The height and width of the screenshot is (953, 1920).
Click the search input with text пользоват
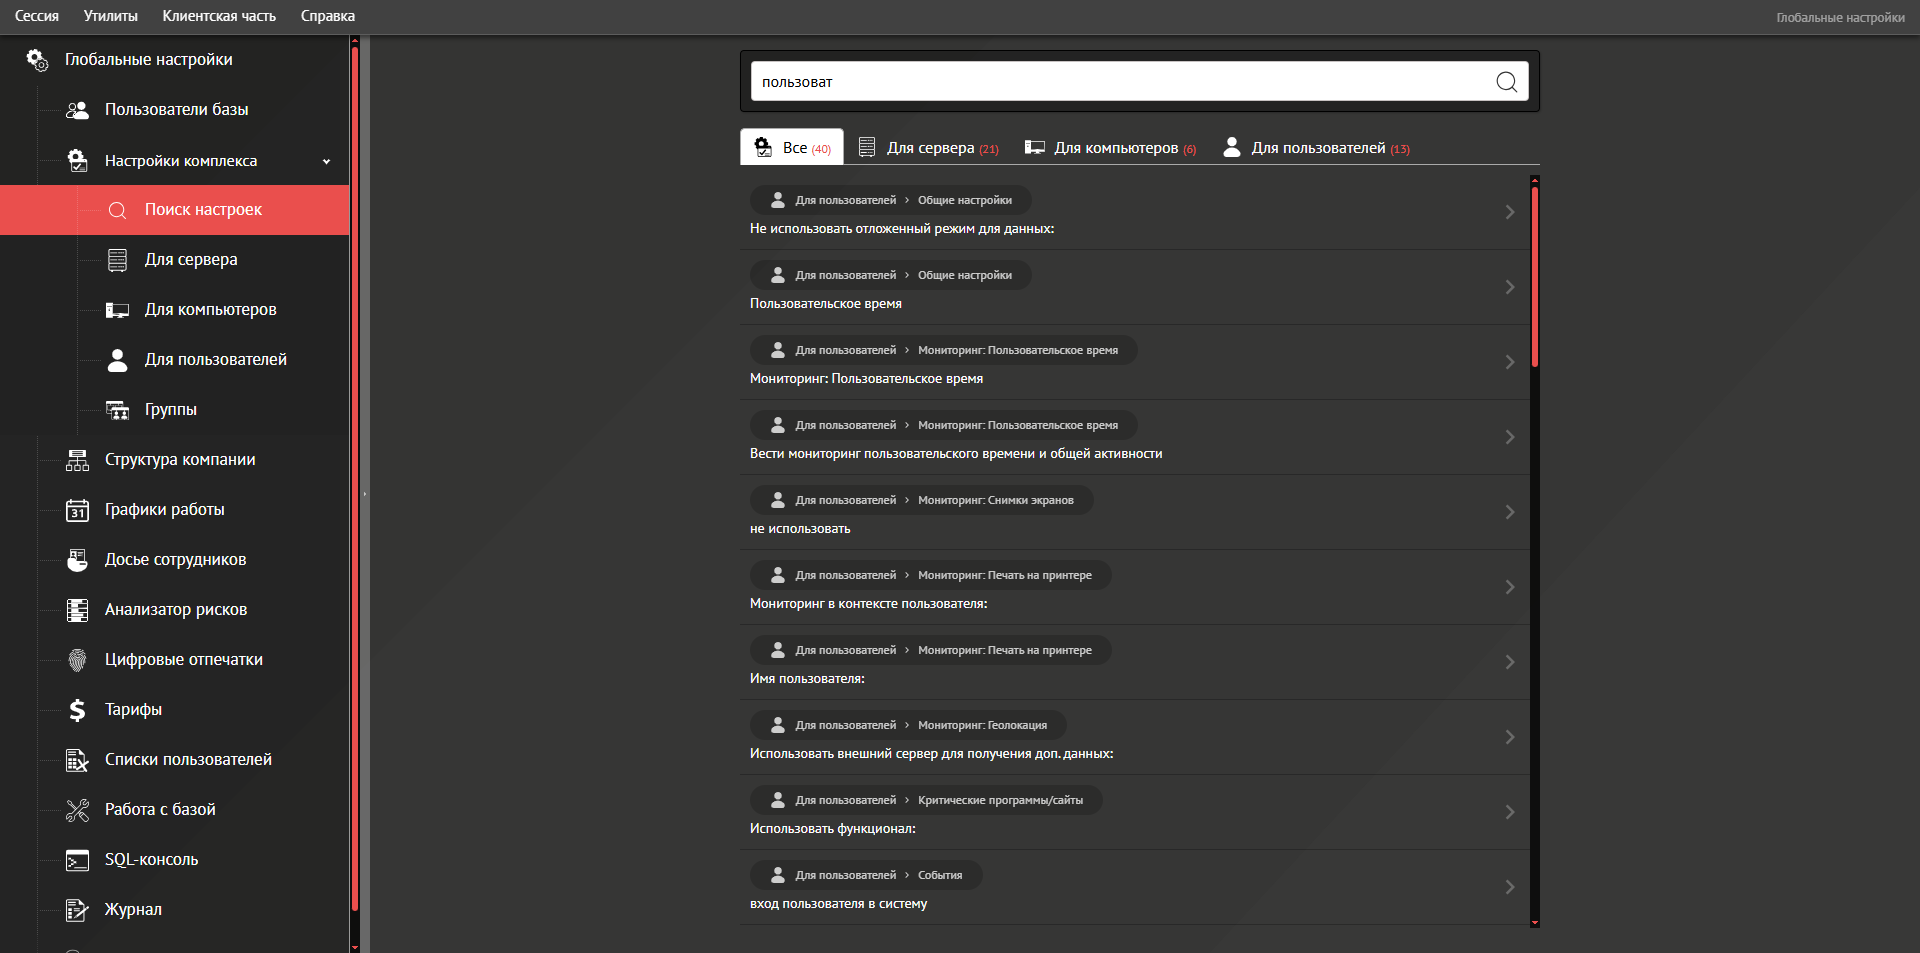tap(1120, 82)
